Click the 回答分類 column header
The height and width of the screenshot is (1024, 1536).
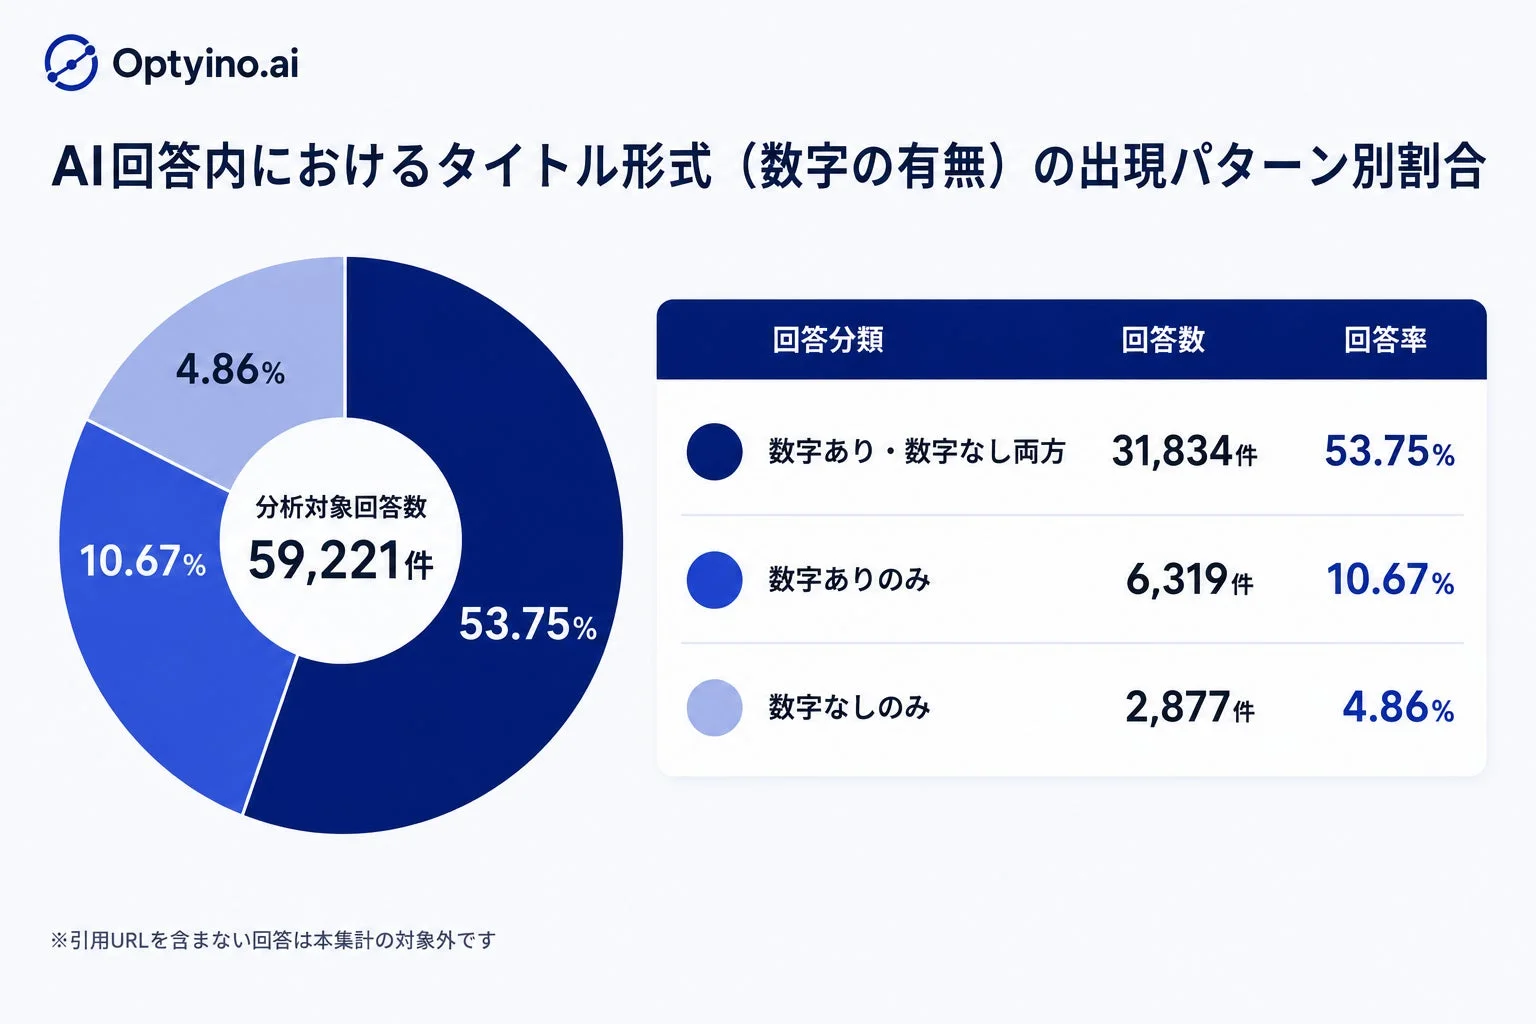click(828, 340)
